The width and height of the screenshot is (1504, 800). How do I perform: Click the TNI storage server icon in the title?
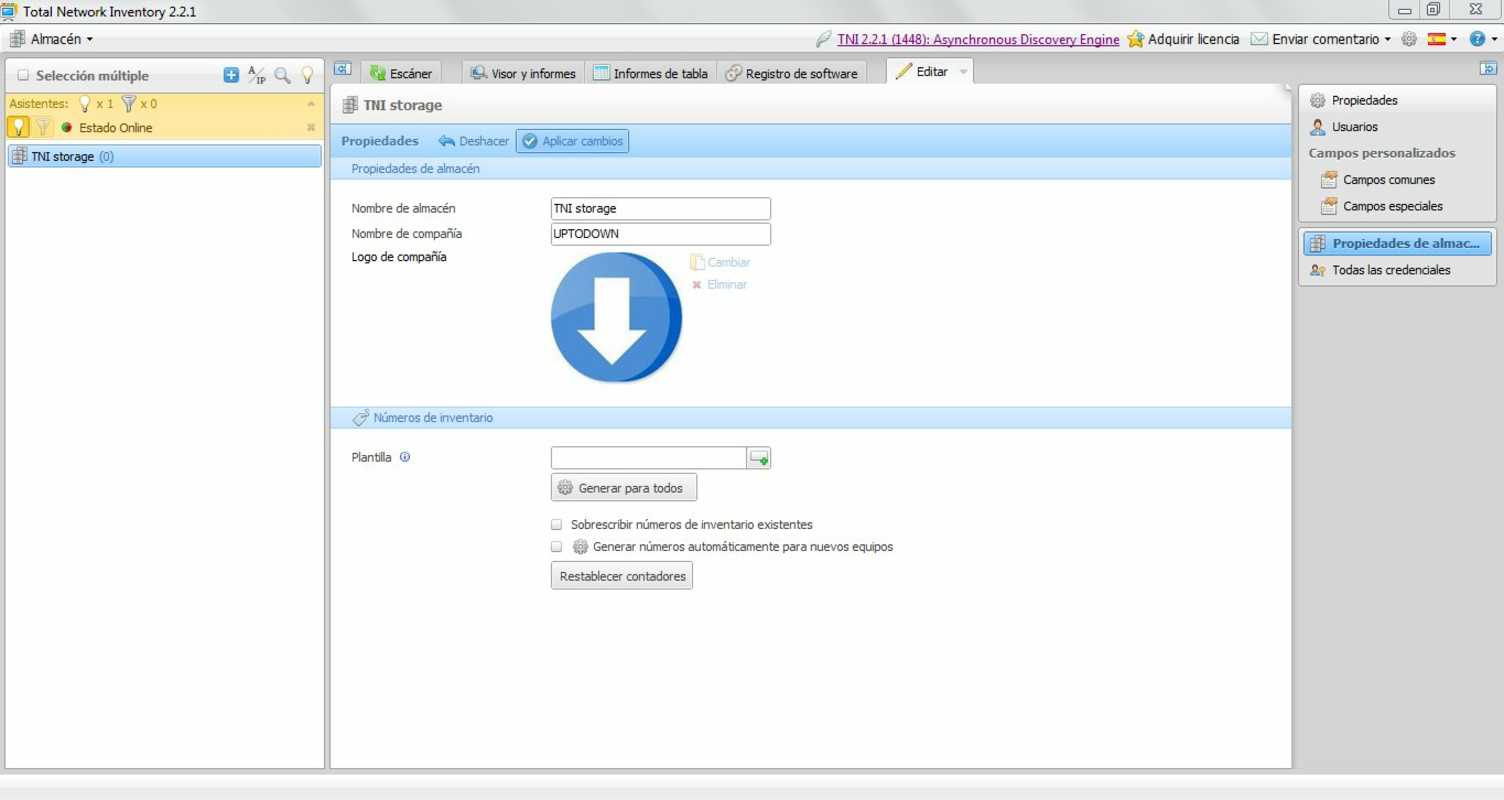click(x=350, y=105)
